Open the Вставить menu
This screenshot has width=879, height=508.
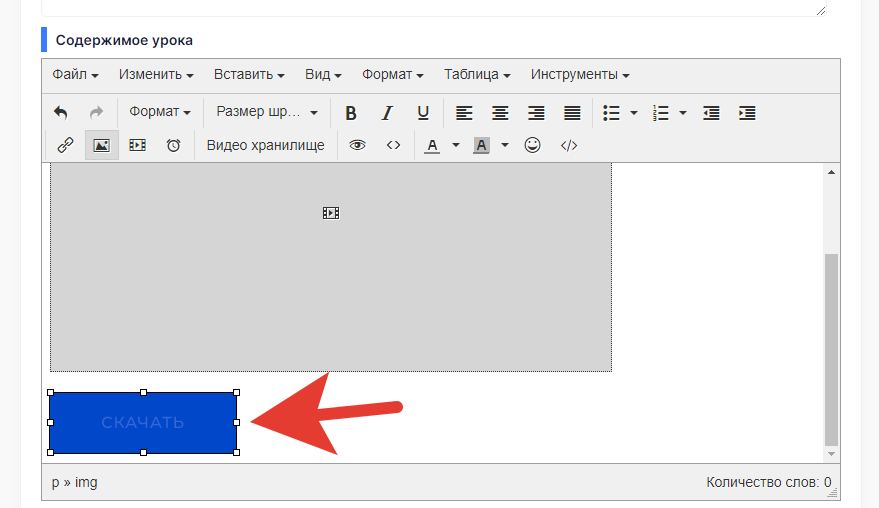pos(249,75)
